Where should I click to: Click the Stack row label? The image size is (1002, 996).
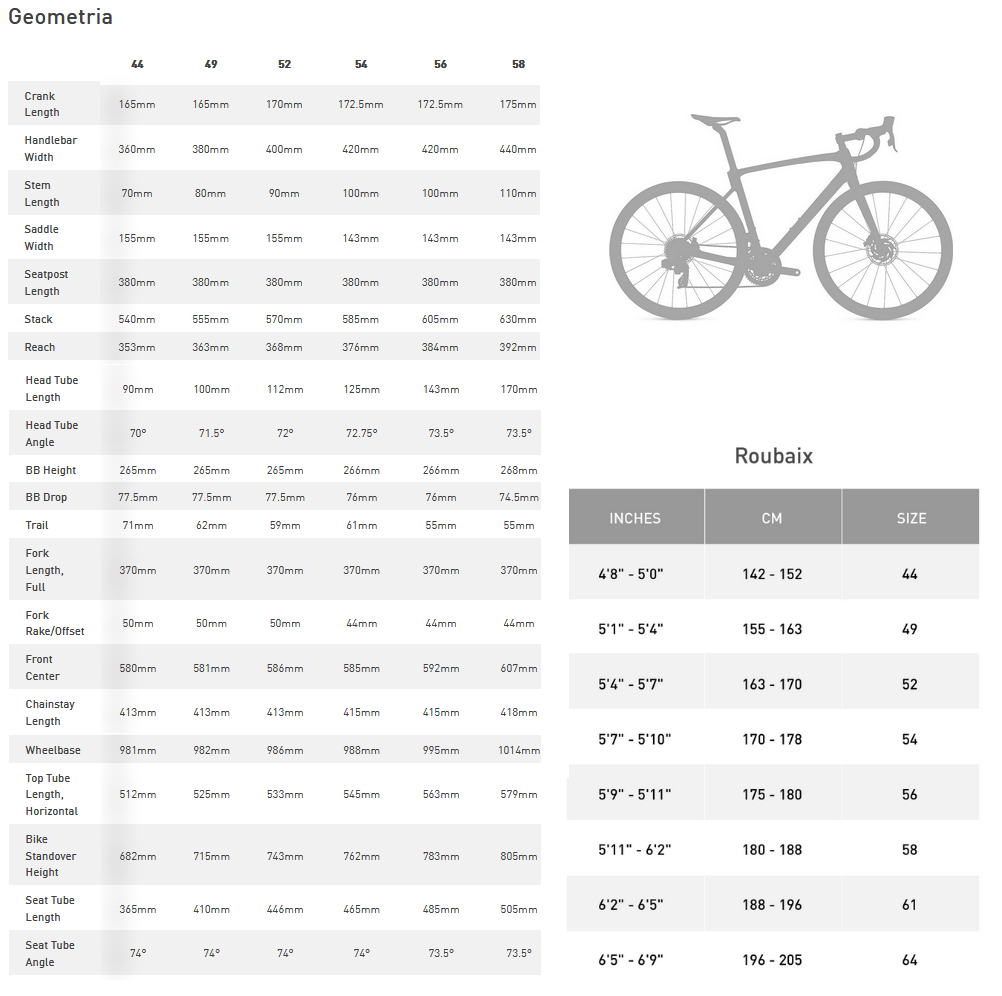[x=38, y=319]
